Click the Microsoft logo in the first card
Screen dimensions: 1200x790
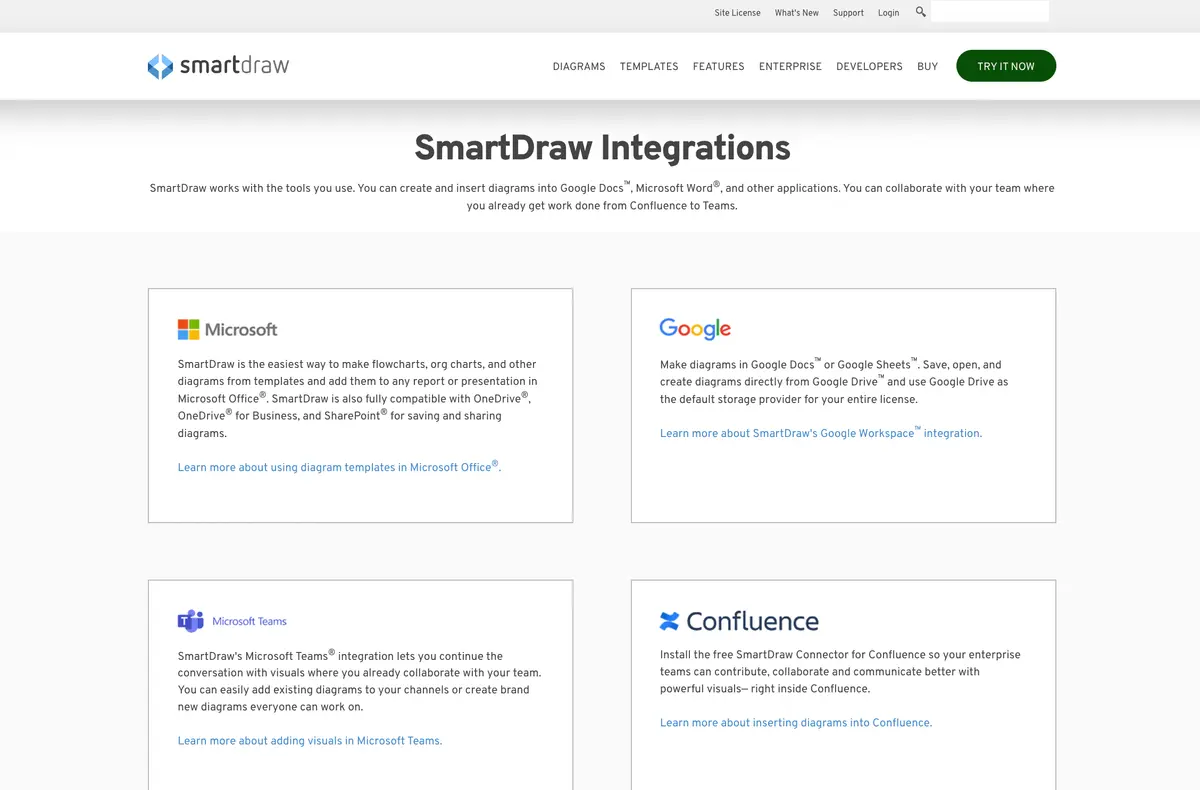pyautogui.click(x=227, y=329)
